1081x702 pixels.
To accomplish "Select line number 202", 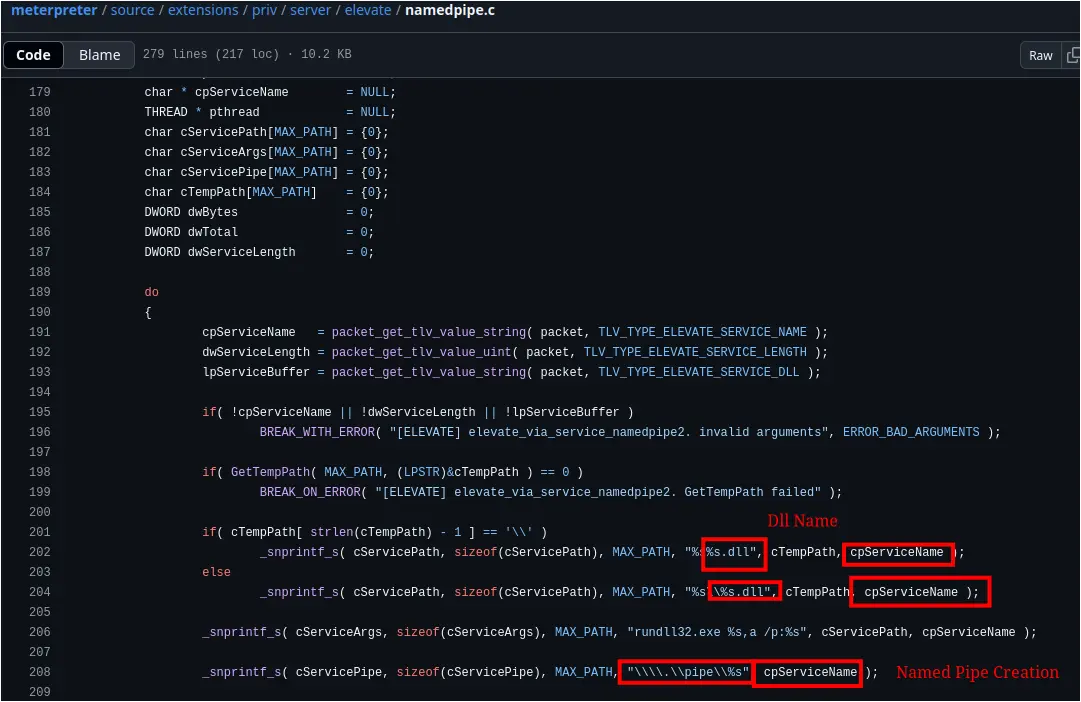I will tap(39, 552).
